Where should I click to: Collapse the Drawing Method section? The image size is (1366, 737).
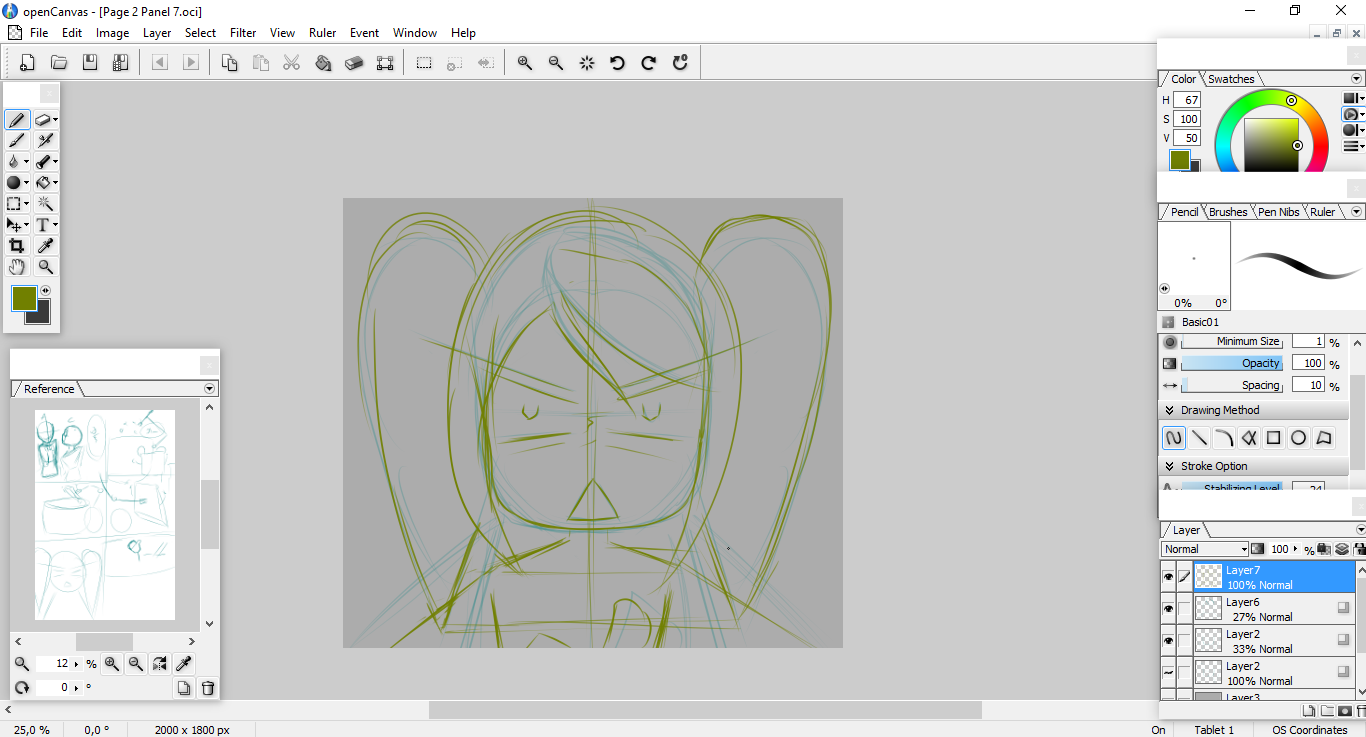pyautogui.click(x=1169, y=410)
